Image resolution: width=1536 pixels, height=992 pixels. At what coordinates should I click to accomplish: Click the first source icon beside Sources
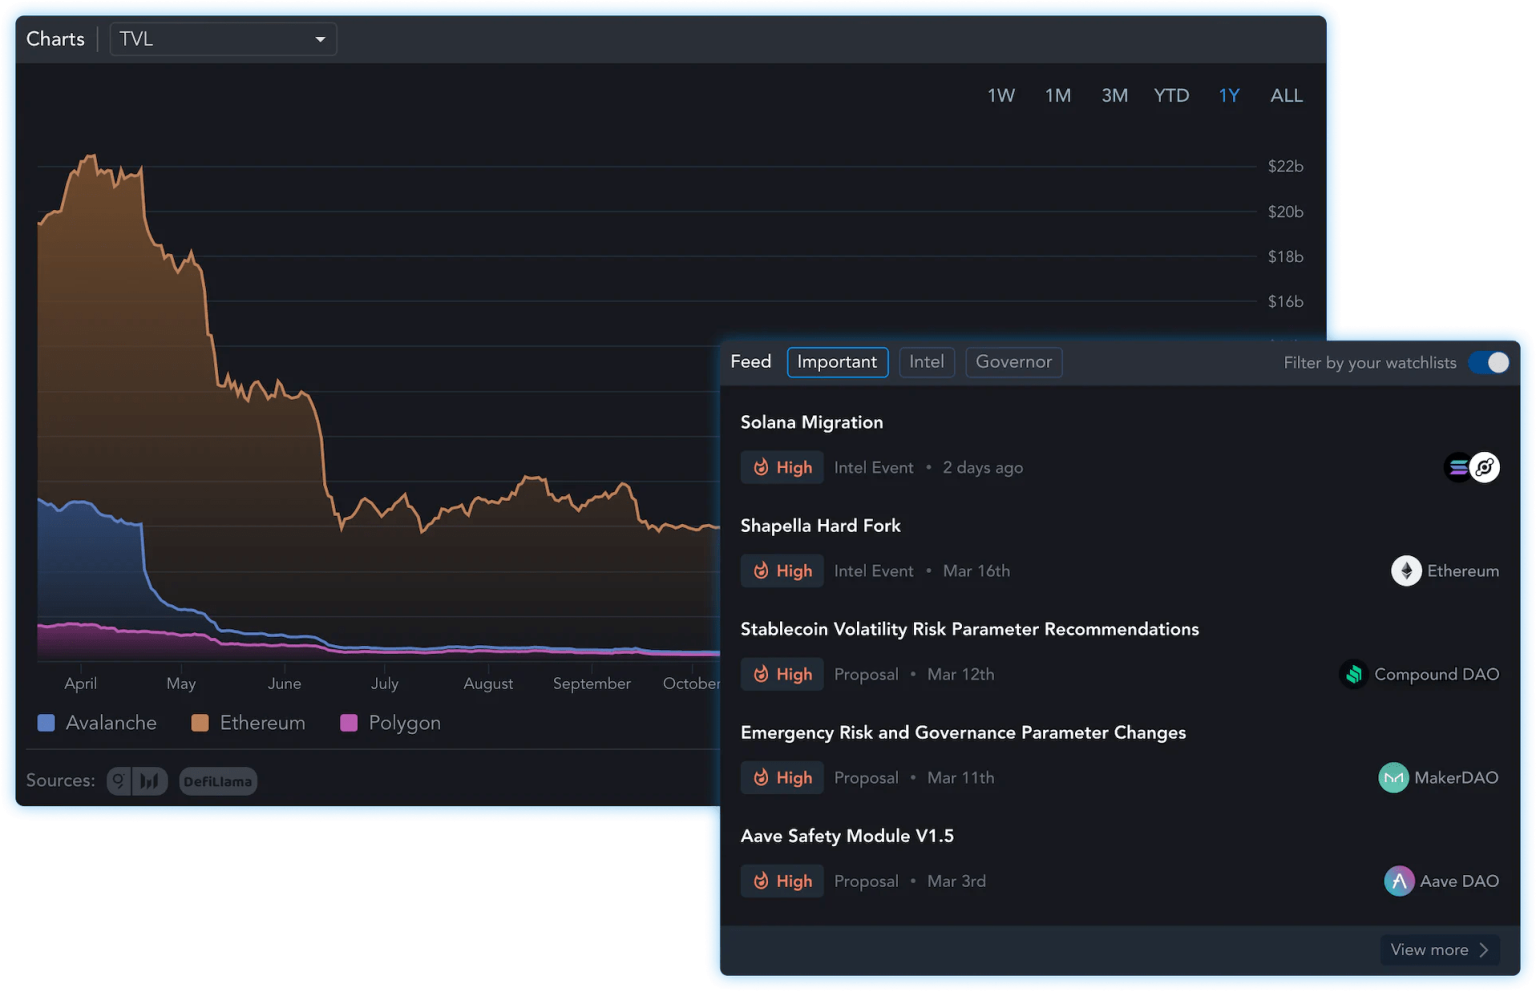[119, 781]
